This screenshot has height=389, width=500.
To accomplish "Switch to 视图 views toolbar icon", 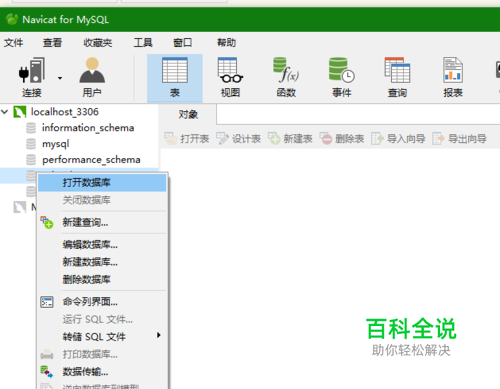I will (x=230, y=77).
